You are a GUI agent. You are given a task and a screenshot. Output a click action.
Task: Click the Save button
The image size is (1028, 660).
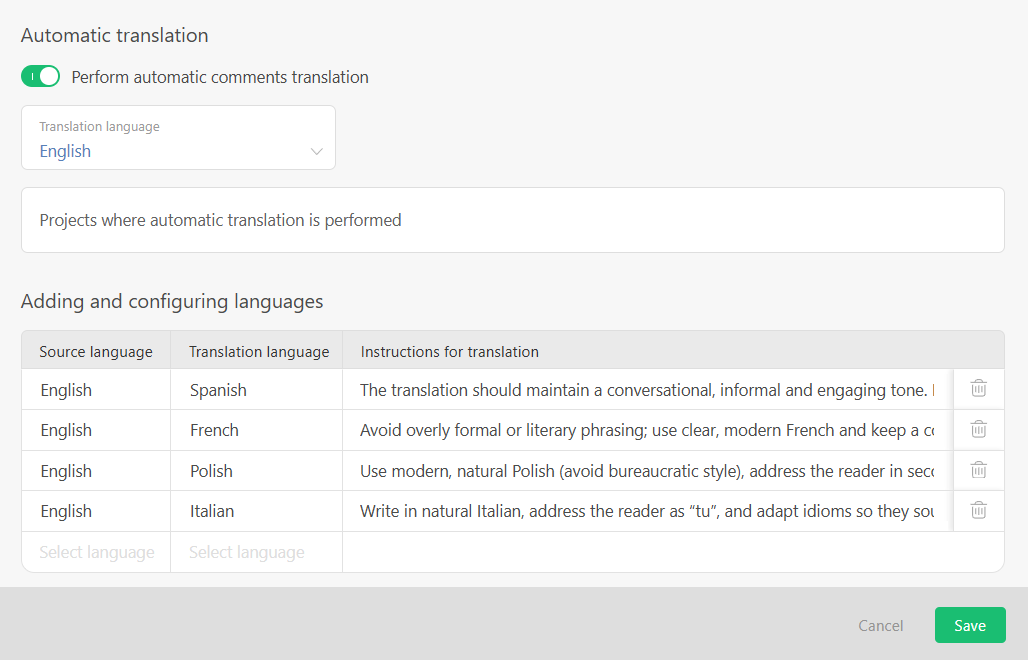coord(969,625)
